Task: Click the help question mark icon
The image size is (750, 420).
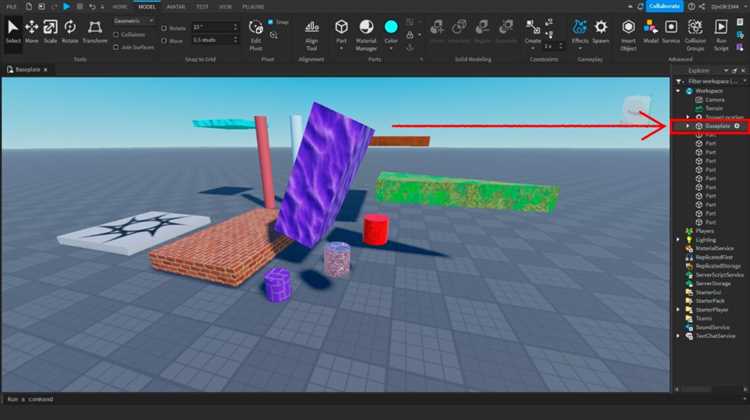Action: 692,7
